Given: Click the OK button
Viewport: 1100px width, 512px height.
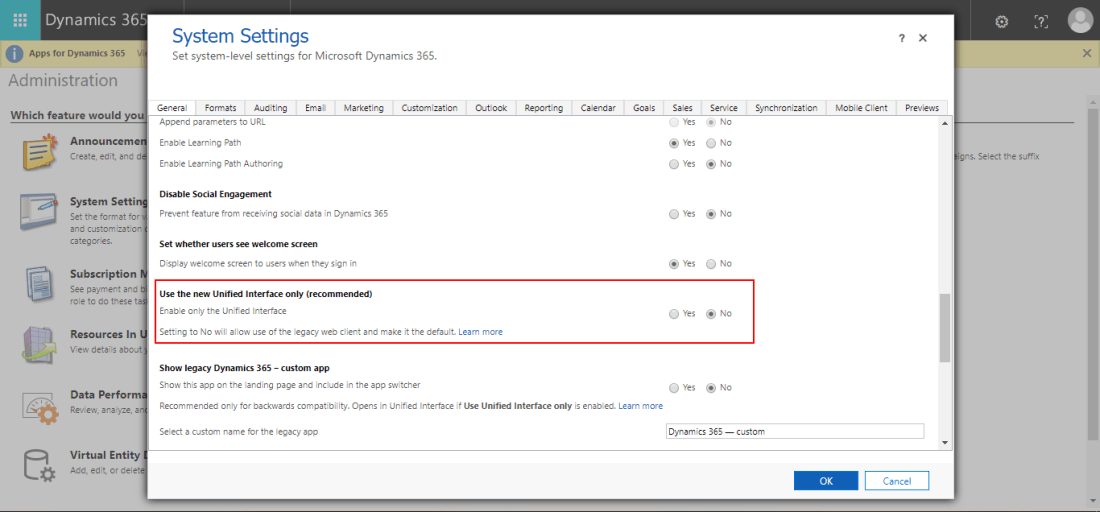Looking at the screenshot, I should pos(825,481).
